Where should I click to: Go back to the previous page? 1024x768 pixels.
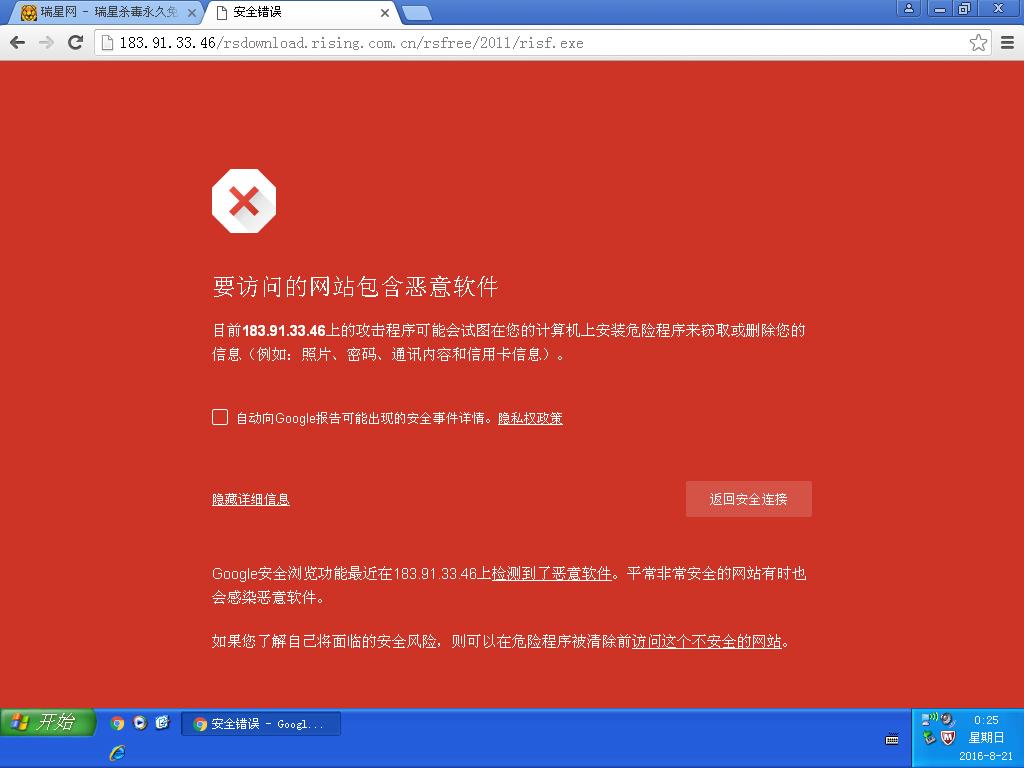click(18, 43)
